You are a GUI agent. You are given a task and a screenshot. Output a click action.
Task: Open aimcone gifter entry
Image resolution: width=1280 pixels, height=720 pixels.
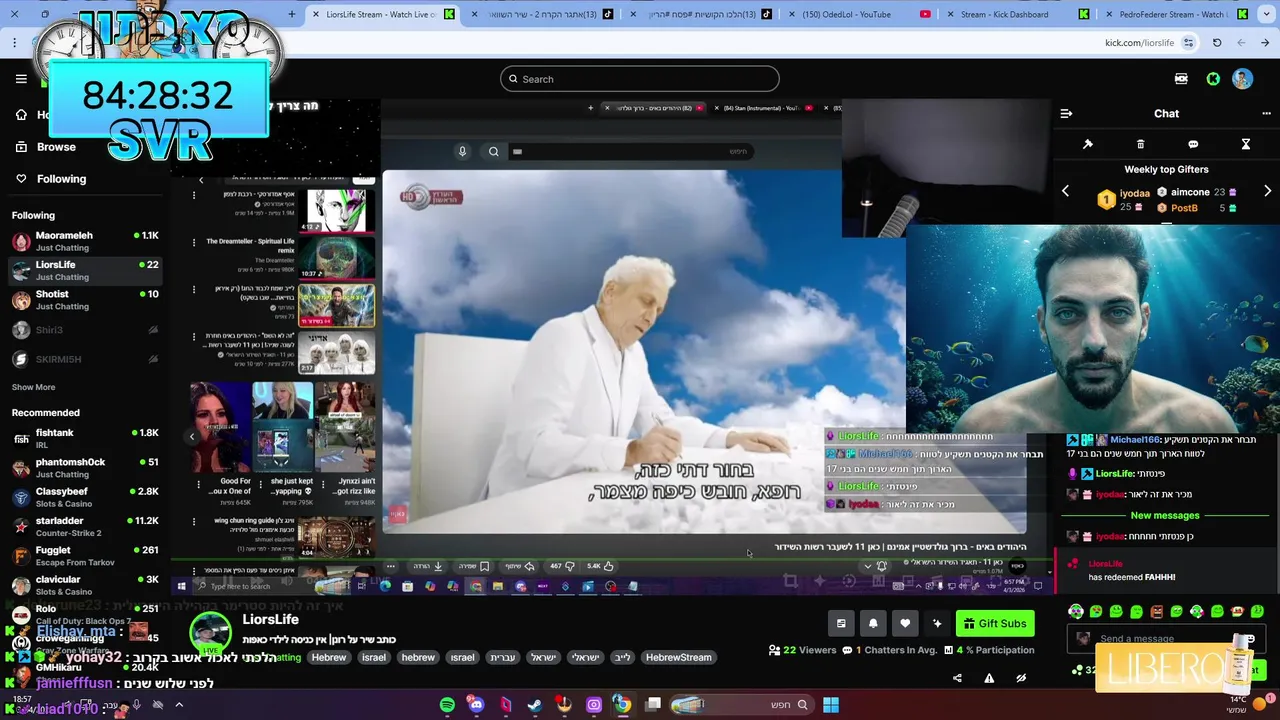[x=1197, y=192]
